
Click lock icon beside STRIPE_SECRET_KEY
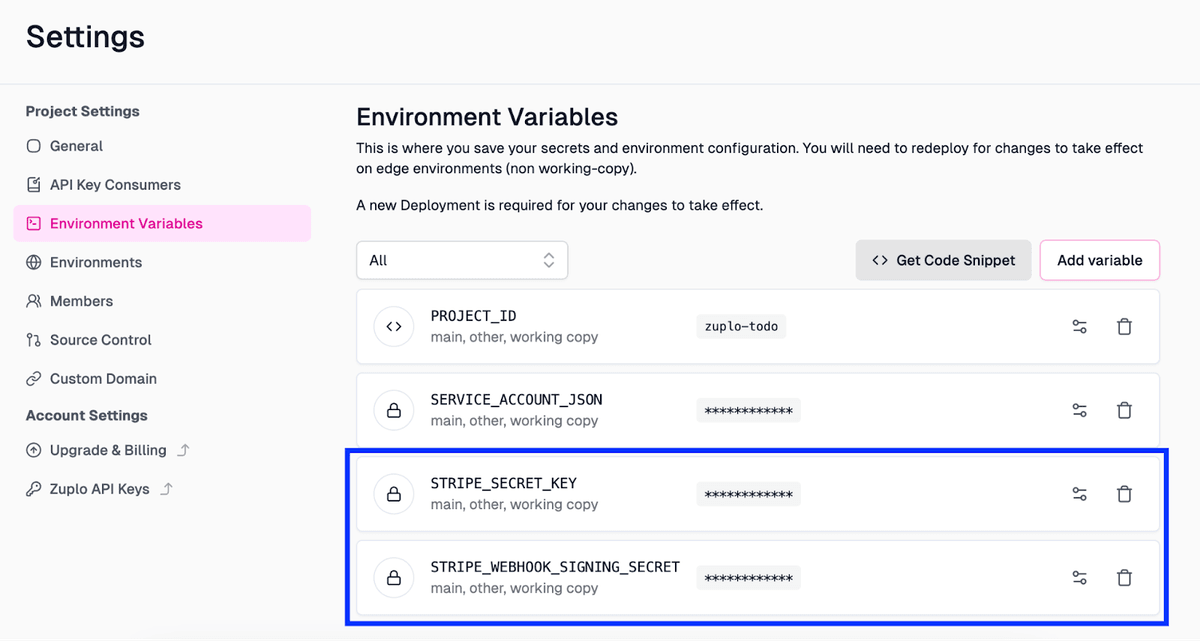(394, 494)
